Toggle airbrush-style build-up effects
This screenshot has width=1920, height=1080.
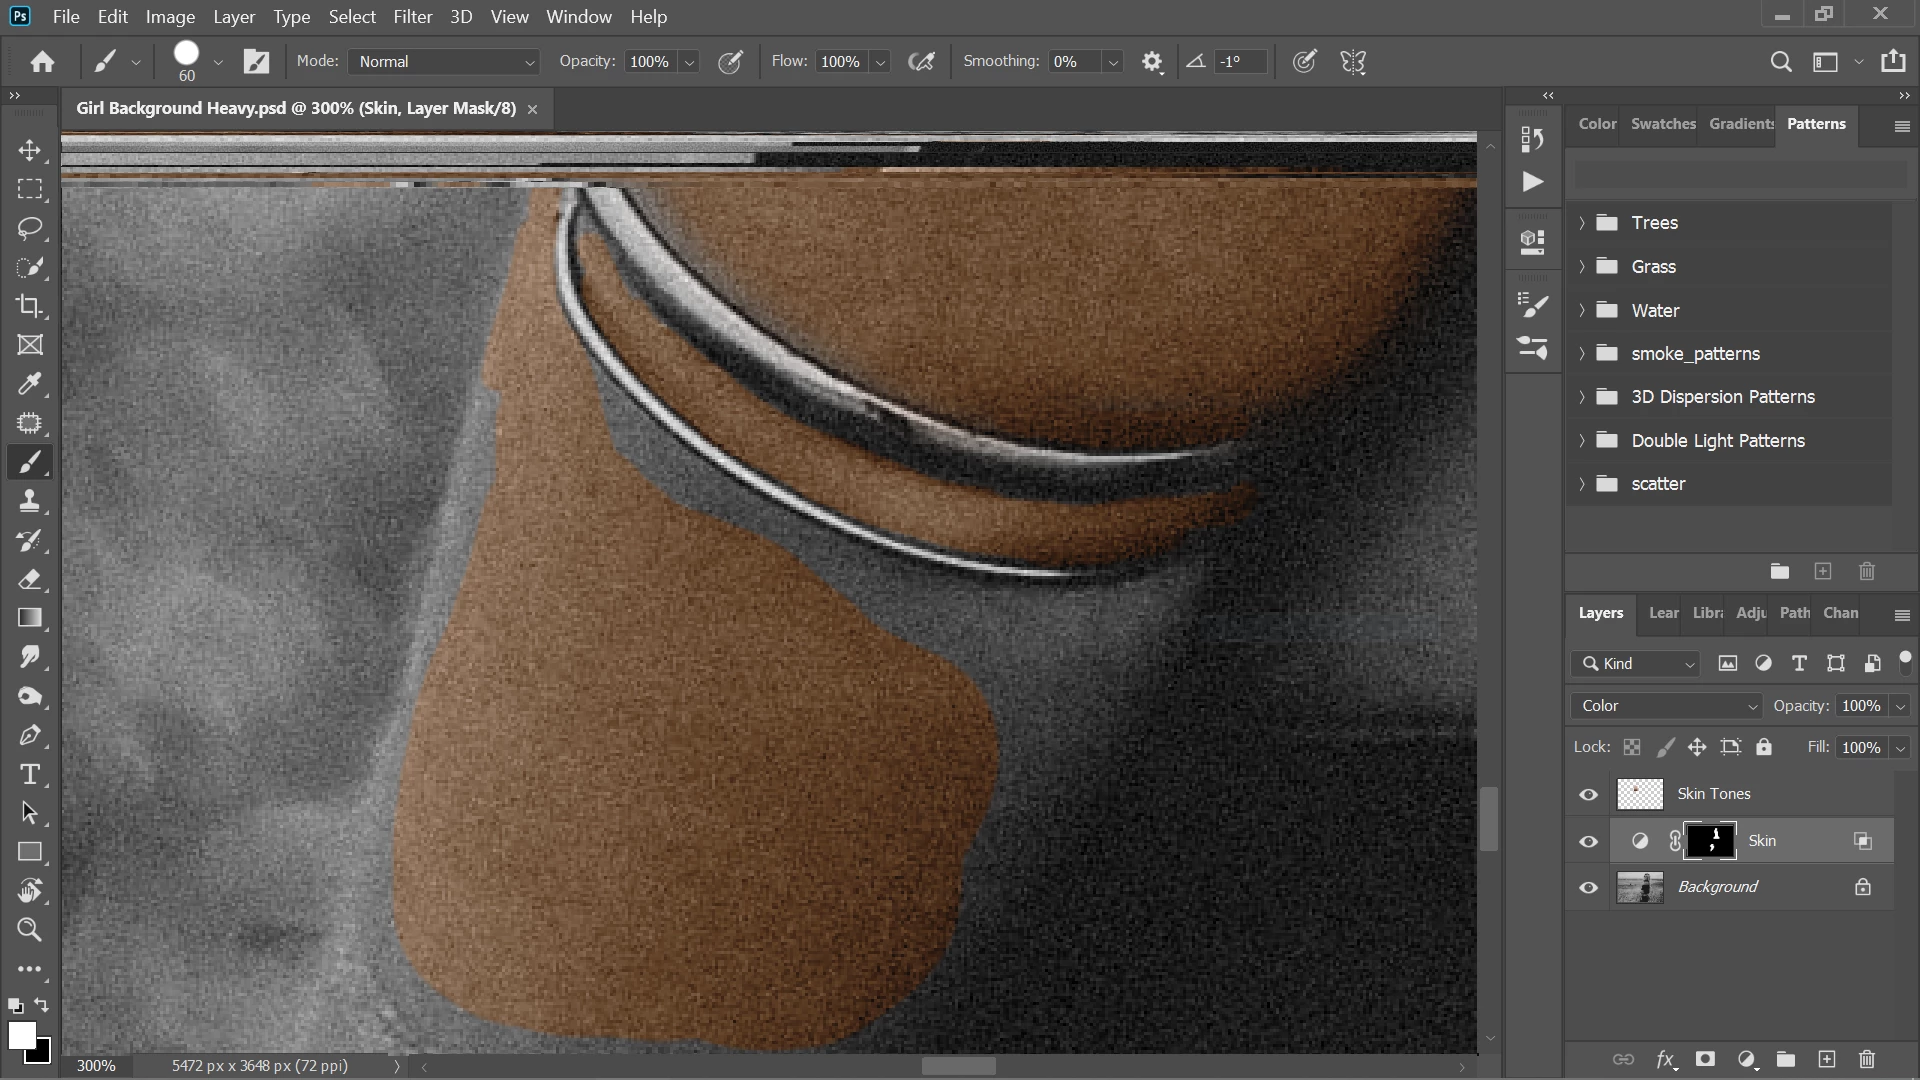921,62
